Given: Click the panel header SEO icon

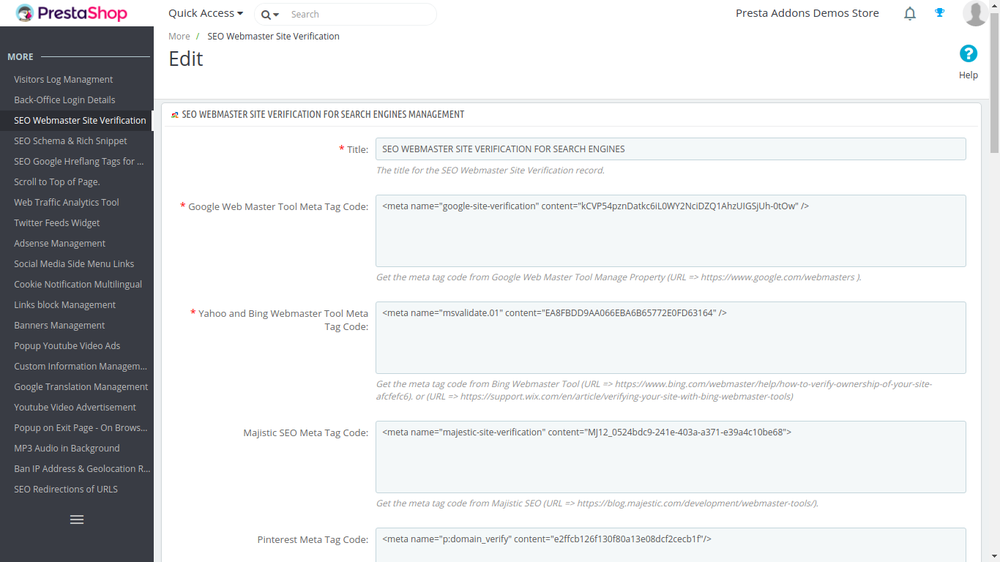Looking at the screenshot, I should click(175, 115).
